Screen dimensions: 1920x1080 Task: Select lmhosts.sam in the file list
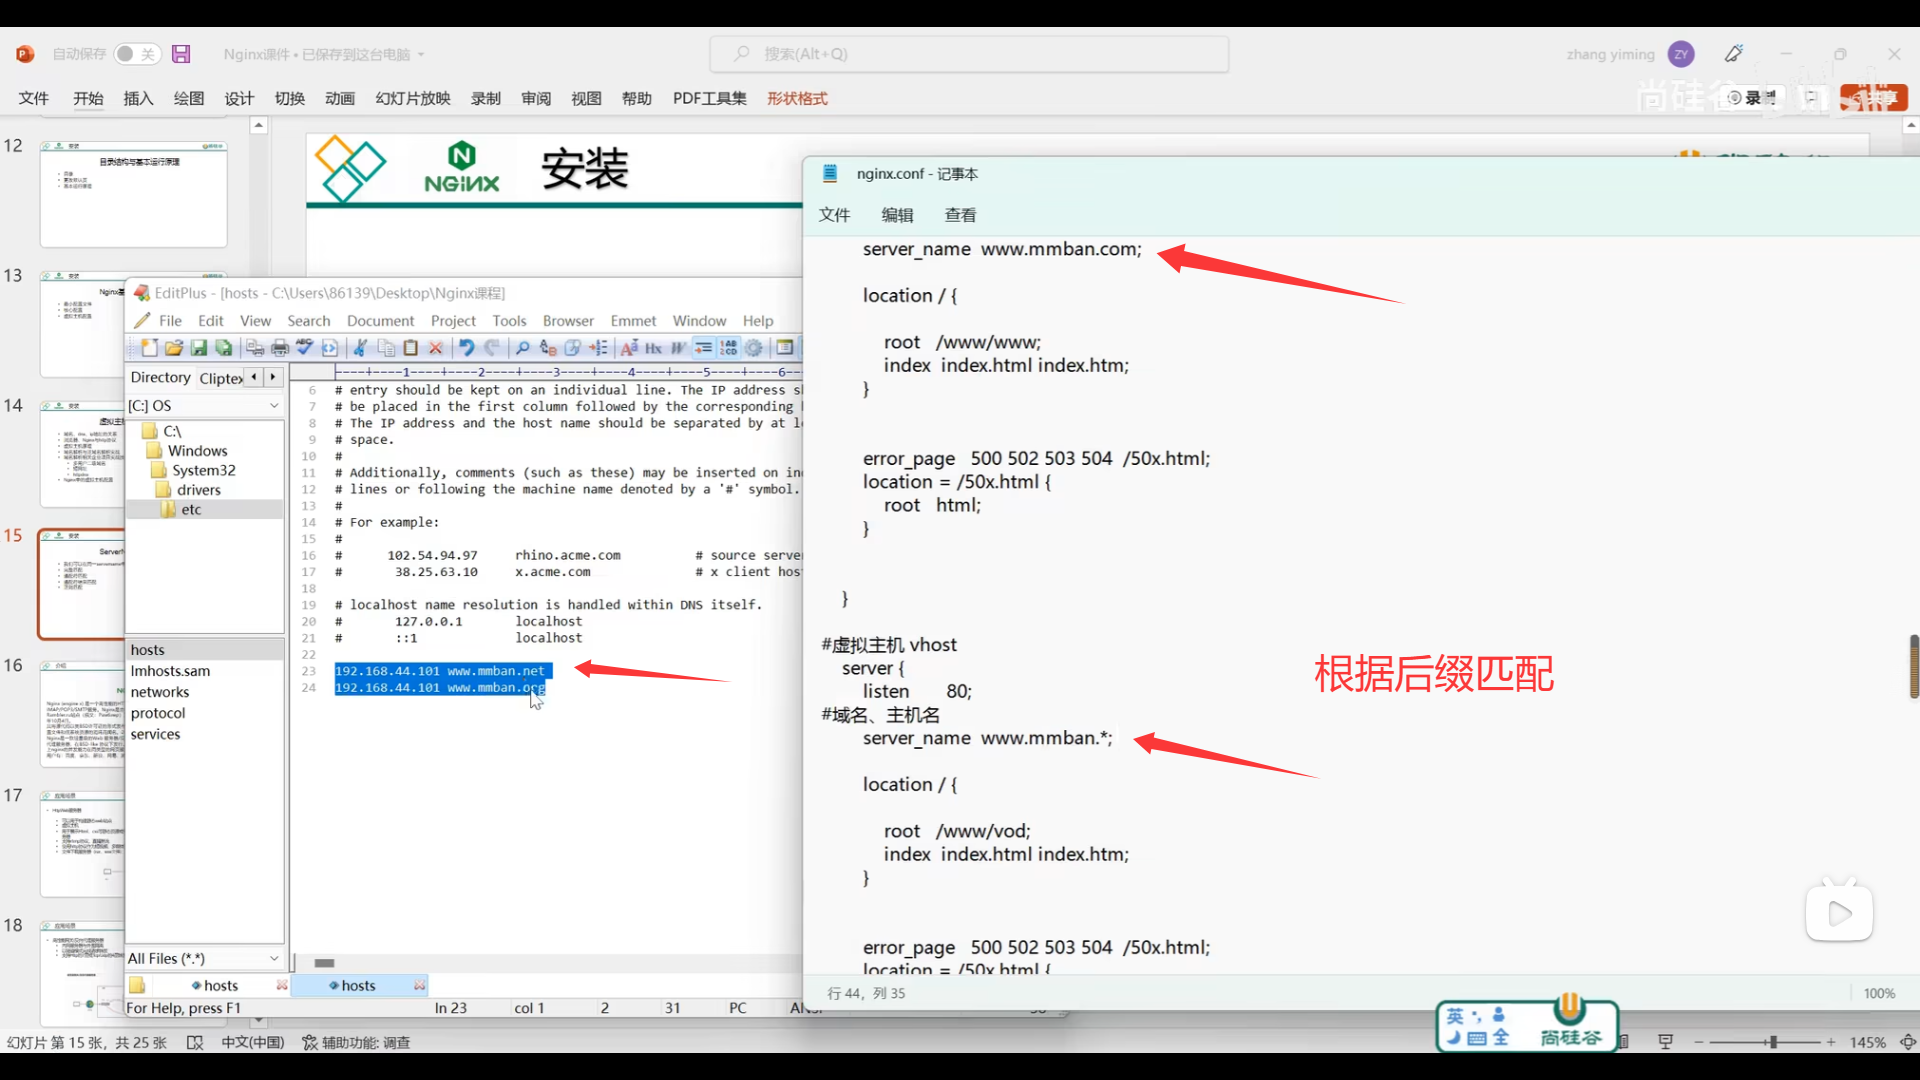(x=170, y=671)
